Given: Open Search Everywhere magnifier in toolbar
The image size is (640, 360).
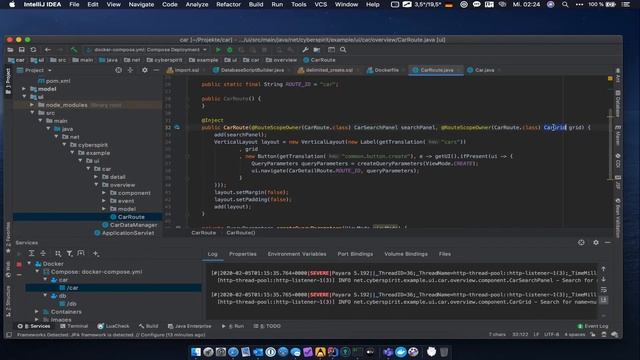Looking at the screenshot, I should click(x=343, y=50).
